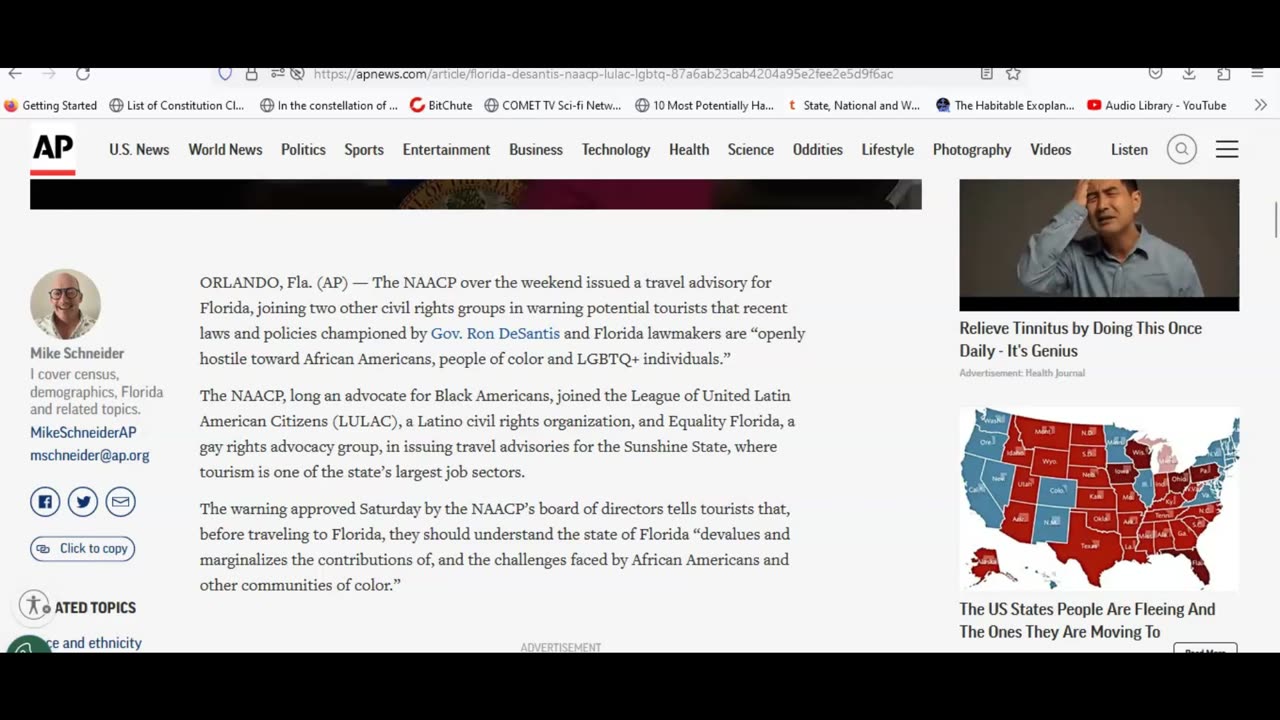Screen dimensions: 1280x720
Task: Open BitChute bookmark
Action: 441,105
